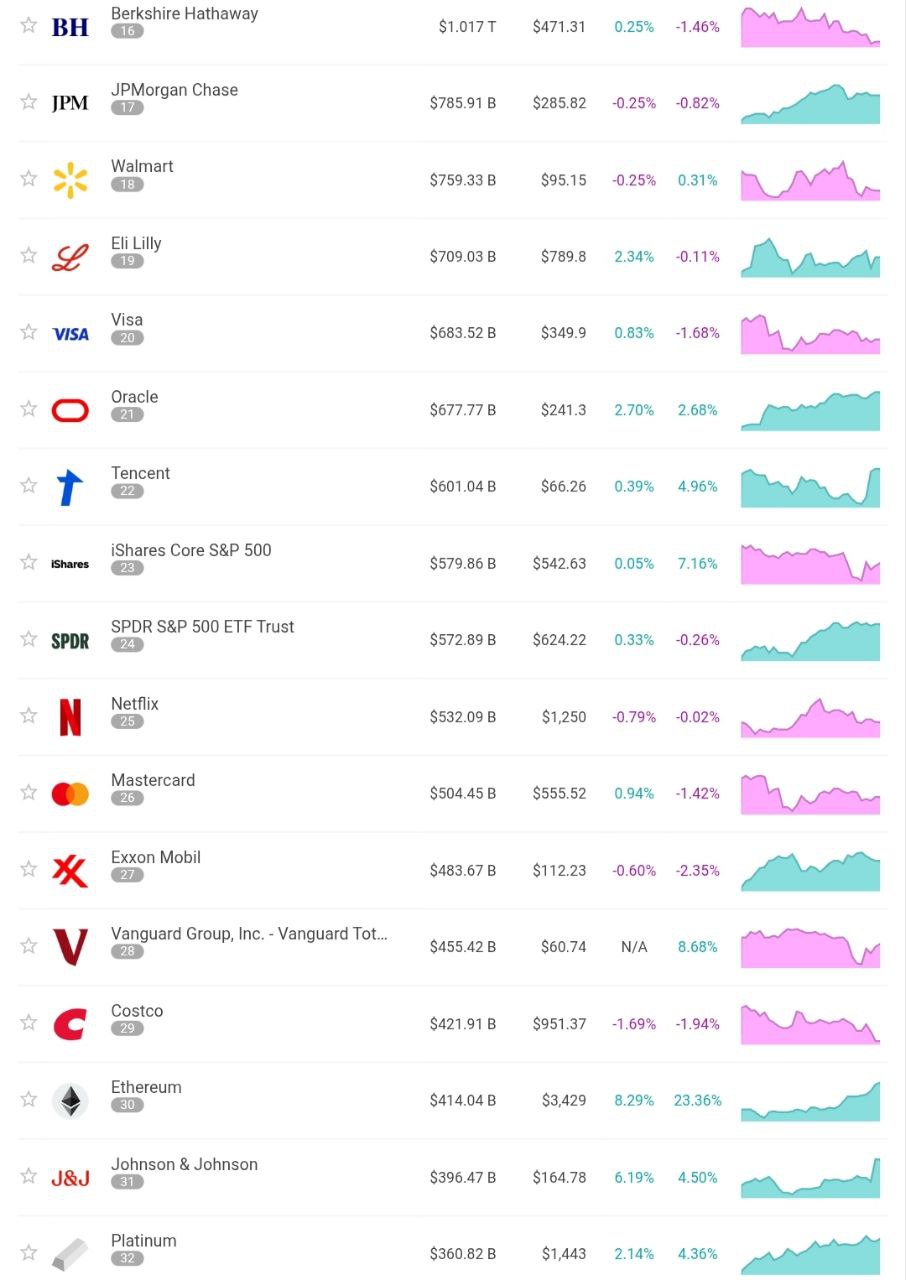Toggle favorite star for Visa
This screenshot has height=1280, width=906.
tap(28, 332)
